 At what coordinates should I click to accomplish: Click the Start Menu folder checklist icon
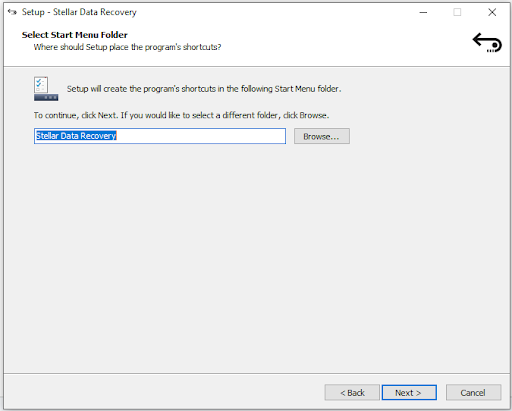[46, 89]
